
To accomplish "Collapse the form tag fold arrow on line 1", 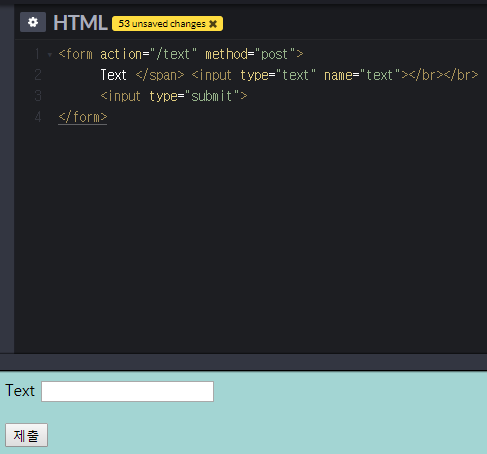I will point(50,55).
